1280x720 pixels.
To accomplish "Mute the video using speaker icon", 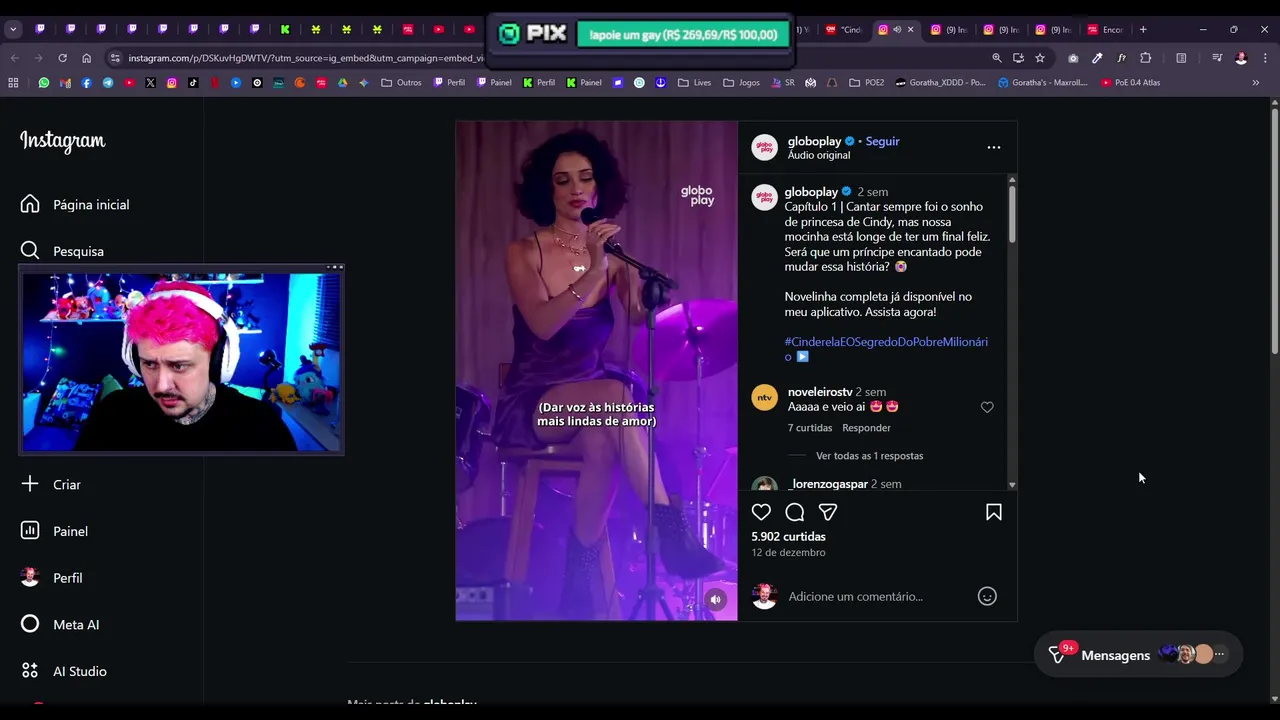I will [716, 600].
